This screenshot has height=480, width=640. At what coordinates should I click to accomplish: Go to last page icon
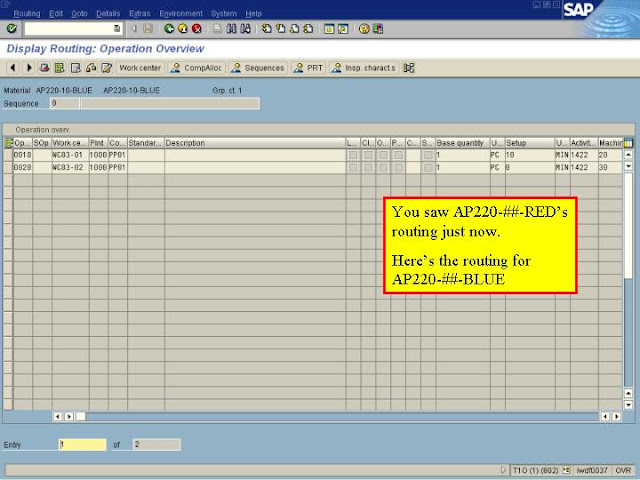click(x=308, y=29)
